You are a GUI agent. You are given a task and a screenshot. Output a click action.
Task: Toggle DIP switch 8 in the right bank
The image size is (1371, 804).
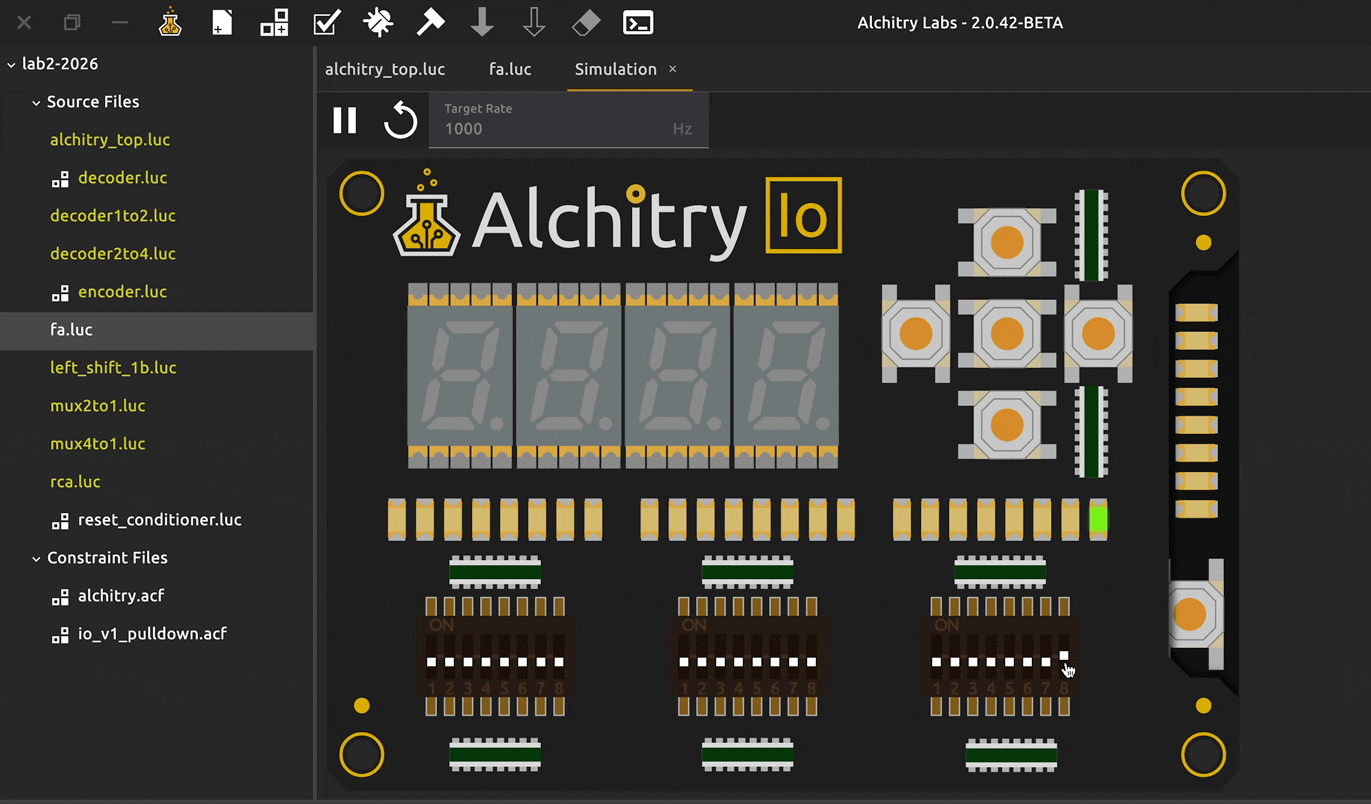tap(1064, 657)
